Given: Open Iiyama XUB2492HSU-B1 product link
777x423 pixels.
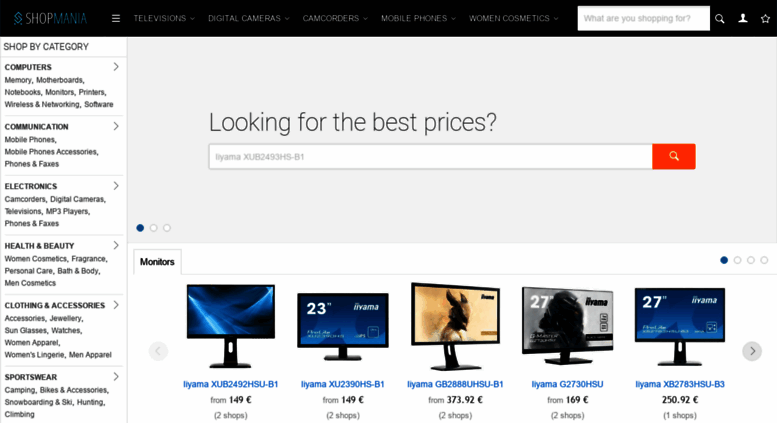Looking at the screenshot, I should coord(230,384).
